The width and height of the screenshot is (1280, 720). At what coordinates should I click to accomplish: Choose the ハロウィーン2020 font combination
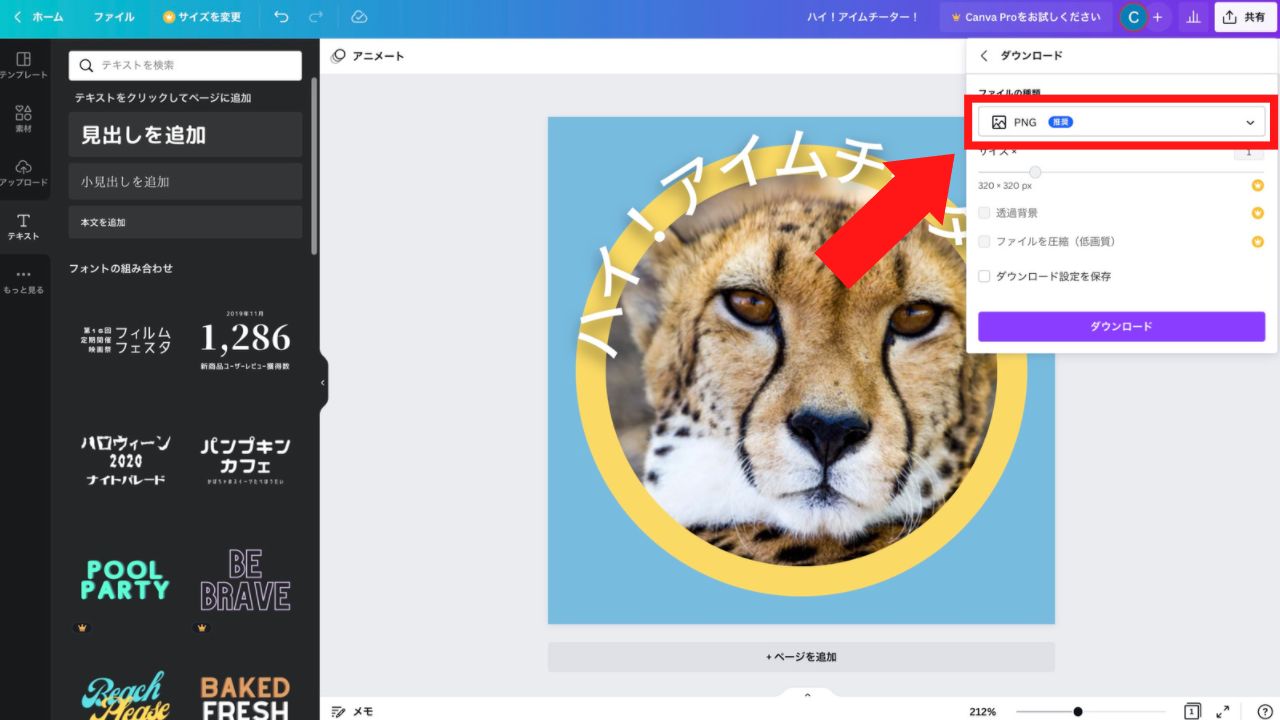(x=126, y=460)
